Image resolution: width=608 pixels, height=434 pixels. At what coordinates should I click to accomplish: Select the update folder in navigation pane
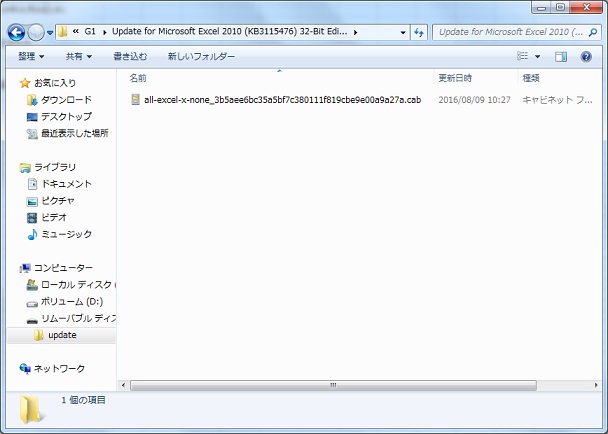point(62,335)
